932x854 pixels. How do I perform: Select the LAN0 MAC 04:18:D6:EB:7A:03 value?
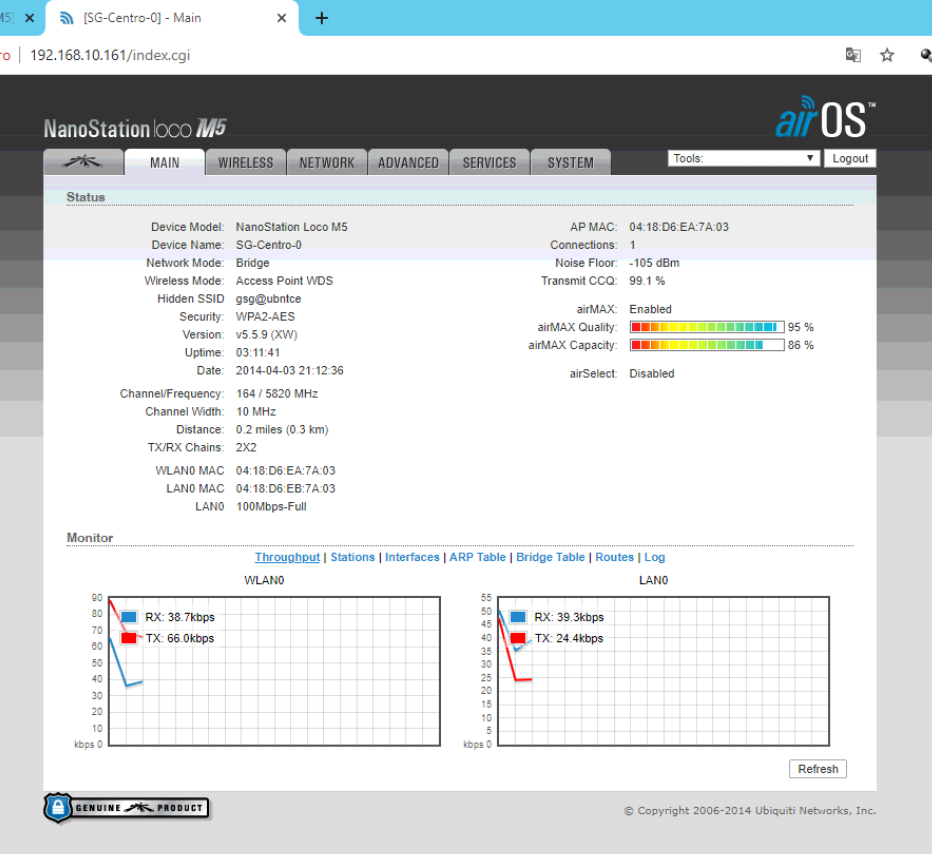click(x=285, y=489)
